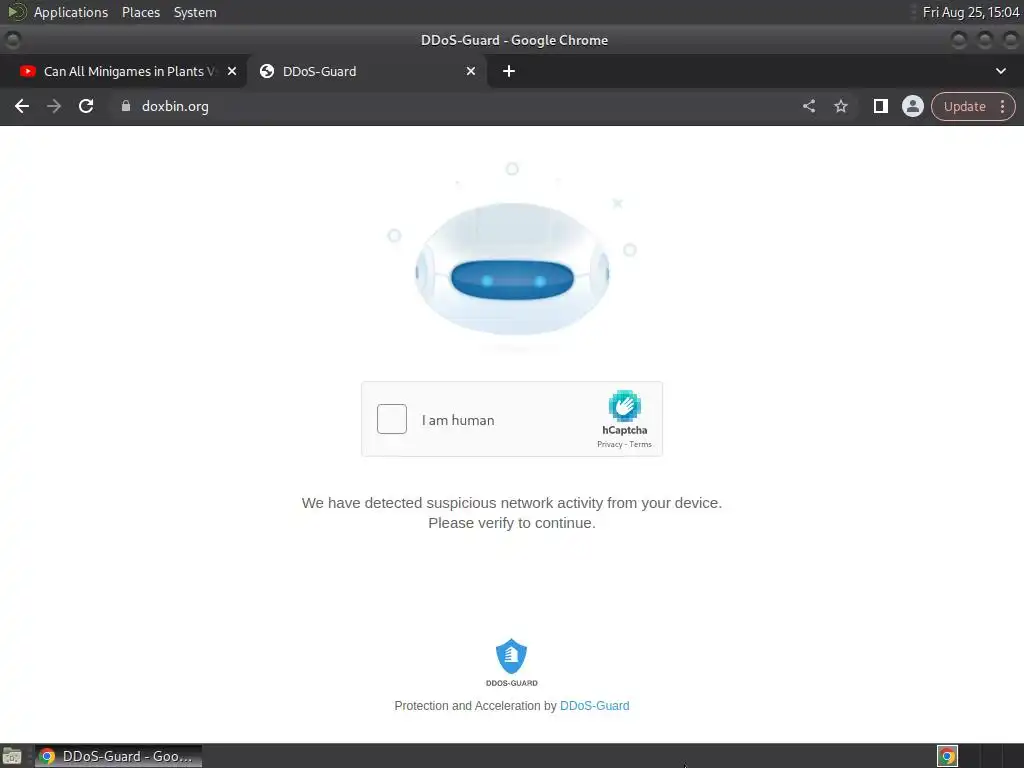The height and width of the screenshot is (768, 1024).
Task: Click the browser forward arrow
Action: click(x=54, y=106)
